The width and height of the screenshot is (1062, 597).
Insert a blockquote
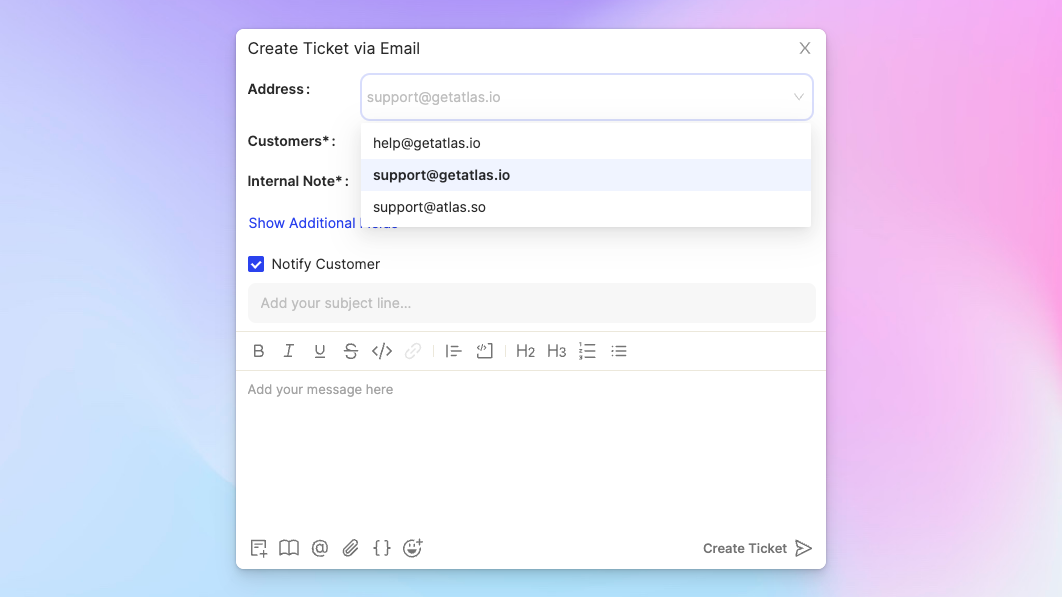(x=453, y=351)
